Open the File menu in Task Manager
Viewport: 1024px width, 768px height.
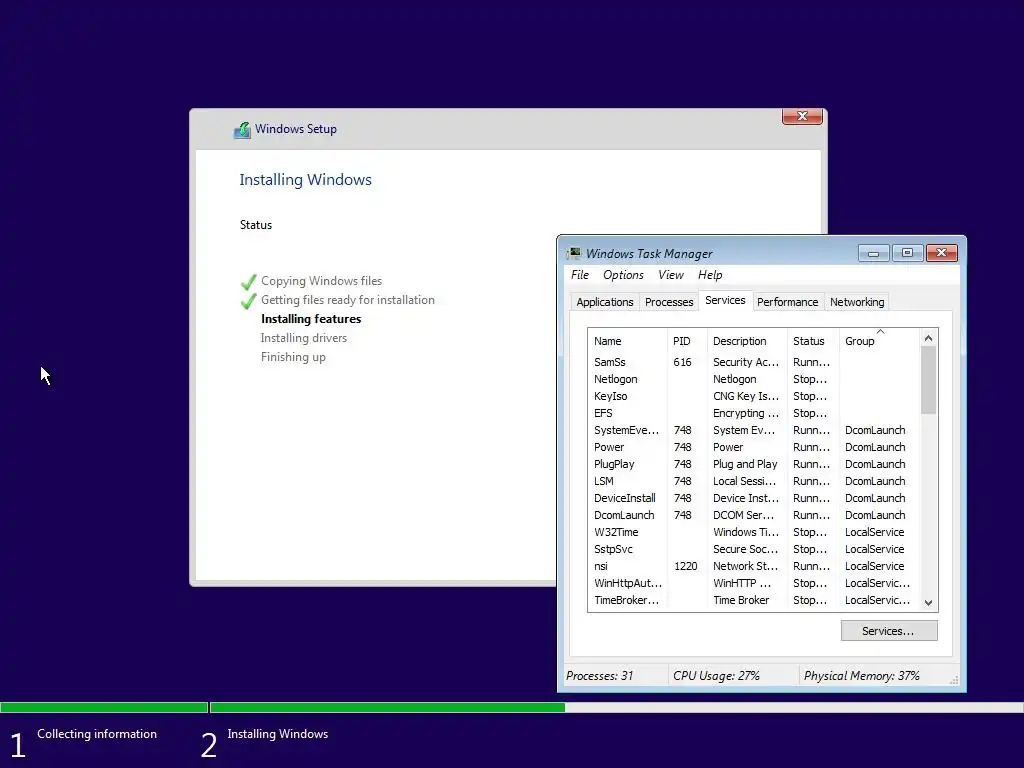[x=580, y=275]
